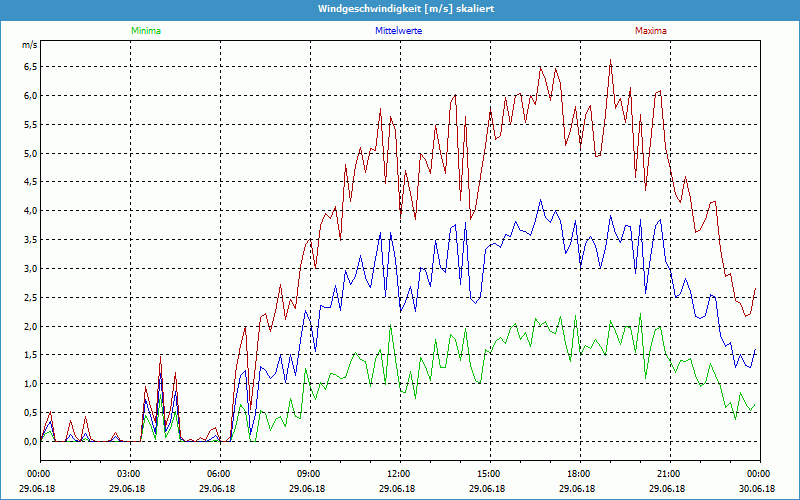Click the highest peak of the red Maxima curve
The height and width of the screenshot is (500, 800).
pos(610,60)
